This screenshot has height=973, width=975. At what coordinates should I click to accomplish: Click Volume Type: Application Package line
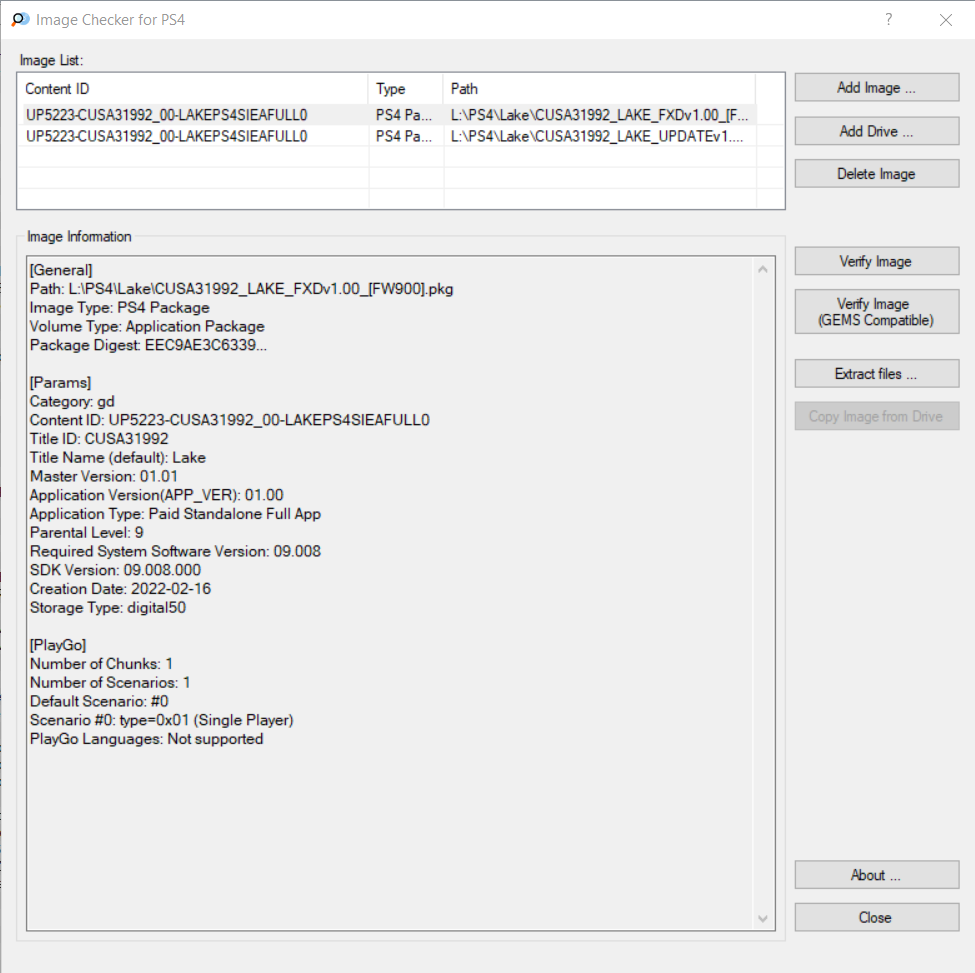(x=147, y=326)
